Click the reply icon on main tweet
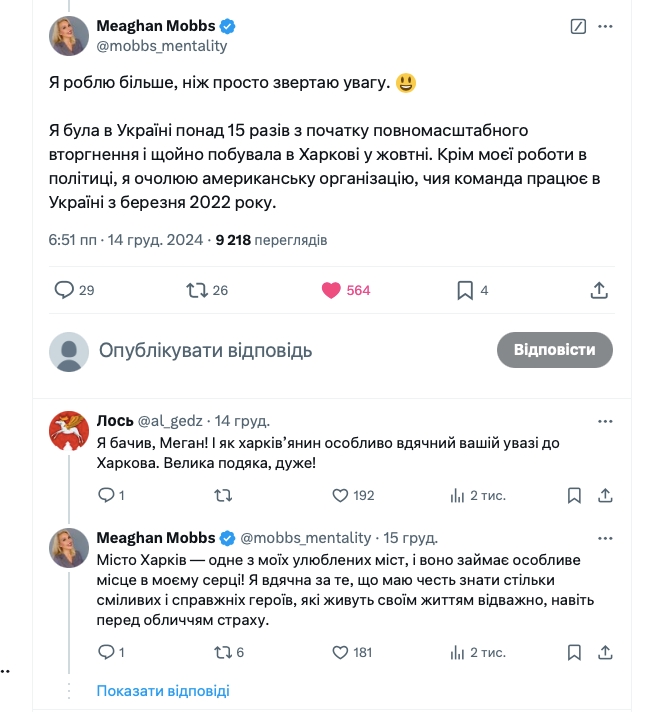Viewport: 648px width, 712px height. tap(64, 290)
